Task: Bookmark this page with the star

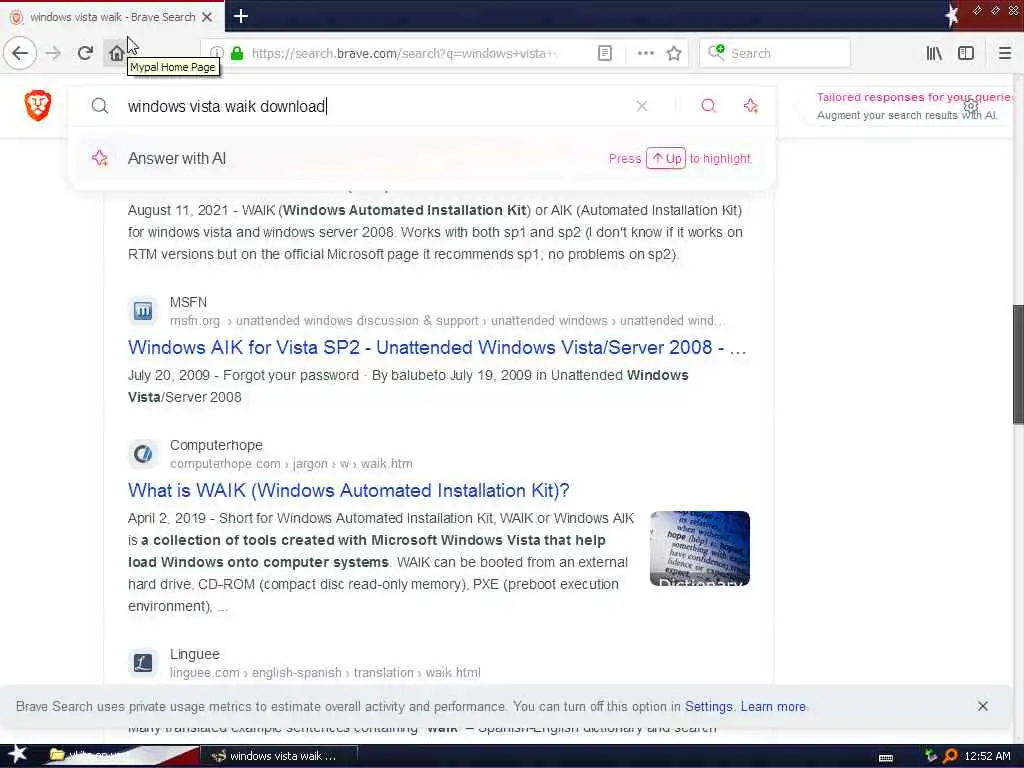Action: click(674, 53)
